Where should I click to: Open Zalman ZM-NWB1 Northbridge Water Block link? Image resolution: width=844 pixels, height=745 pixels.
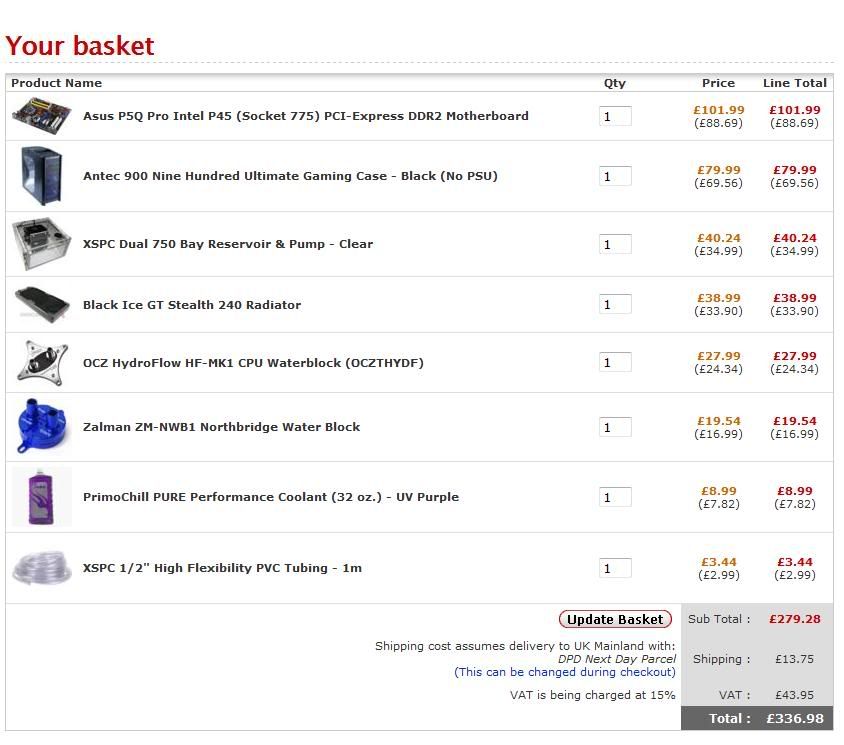(221, 427)
